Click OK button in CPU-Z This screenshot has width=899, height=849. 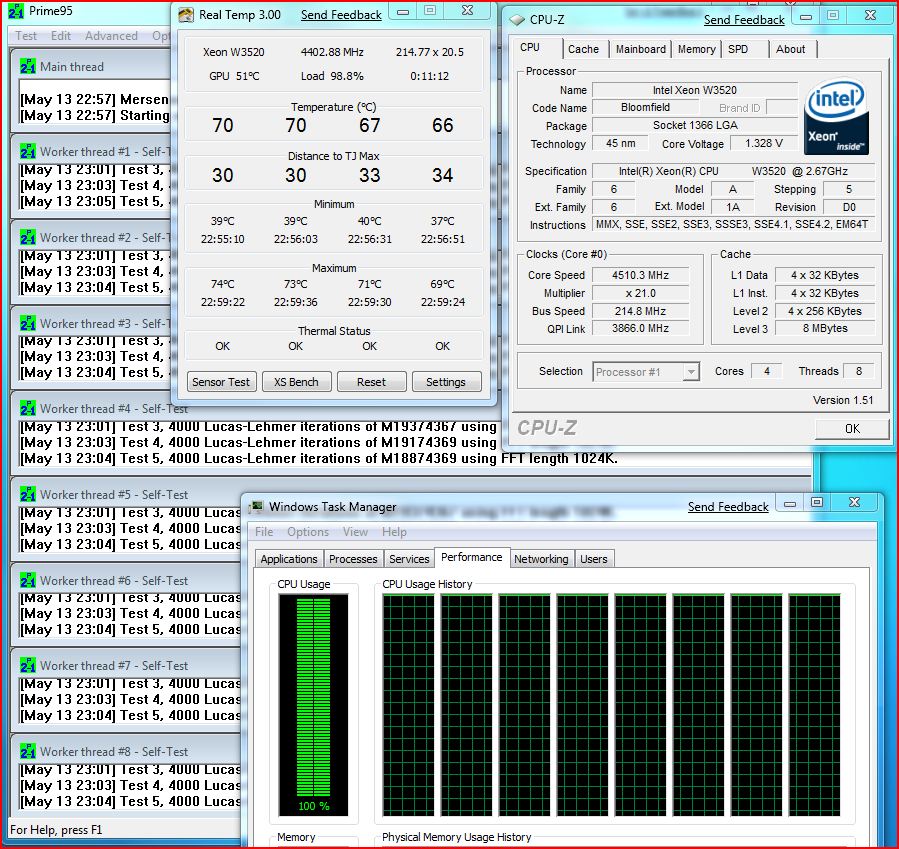pyautogui.click(x=852, y=429)
